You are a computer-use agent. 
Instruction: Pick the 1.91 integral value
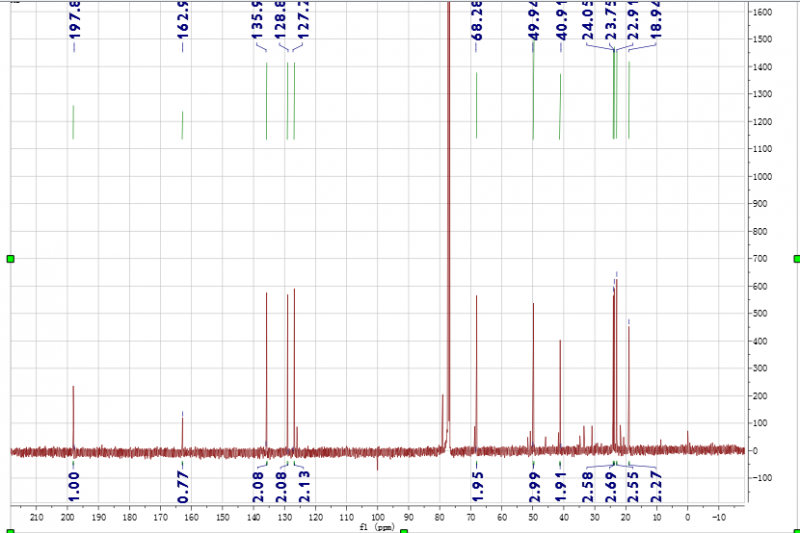561,487
